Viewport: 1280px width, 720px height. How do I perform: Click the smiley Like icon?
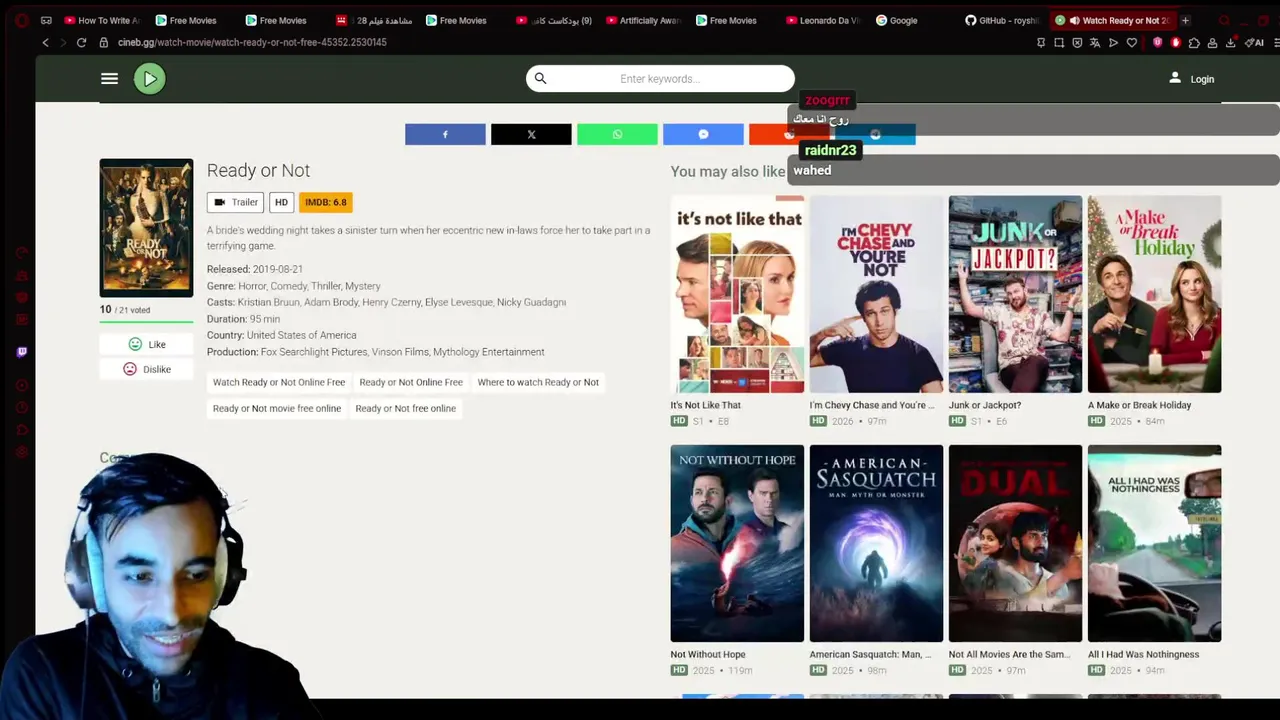pyautogui.click(x=135, y=344)
